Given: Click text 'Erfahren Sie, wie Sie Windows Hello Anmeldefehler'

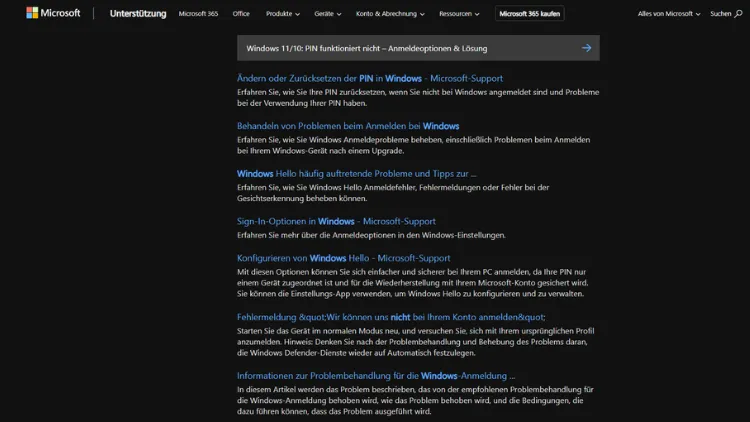Looking at the screenshot, I should (x=393, y=193).
